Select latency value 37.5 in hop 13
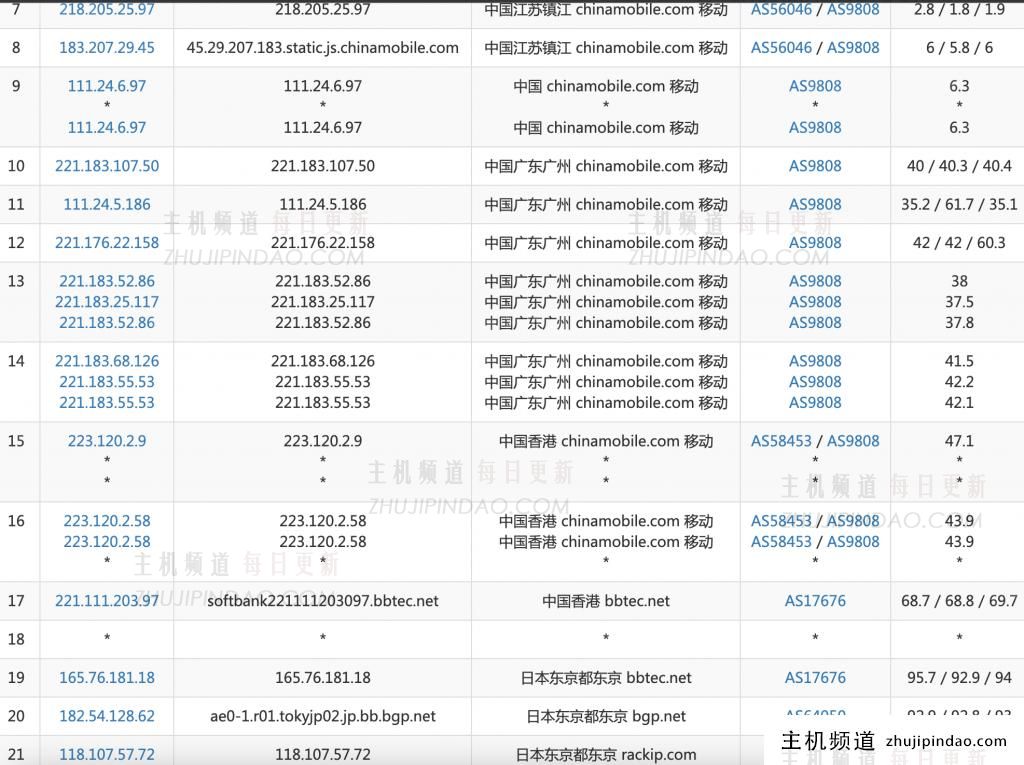The width and height of the screenshot is (1024, 765). click(x=959, y=302)
